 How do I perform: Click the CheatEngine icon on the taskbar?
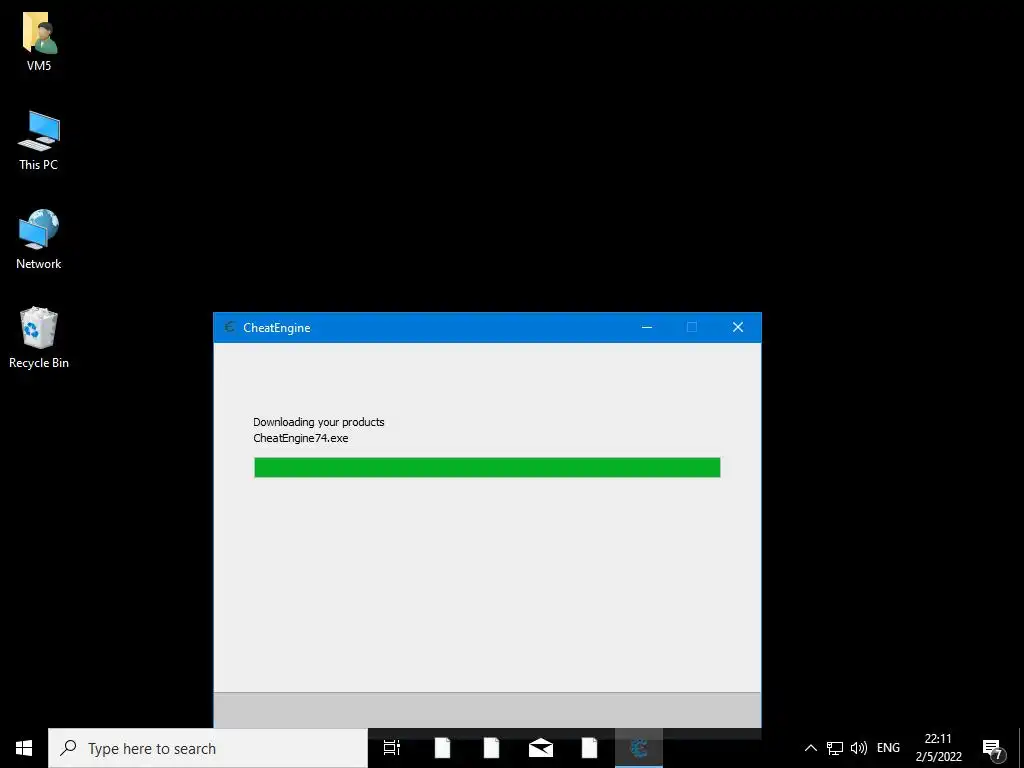point(639,748)
